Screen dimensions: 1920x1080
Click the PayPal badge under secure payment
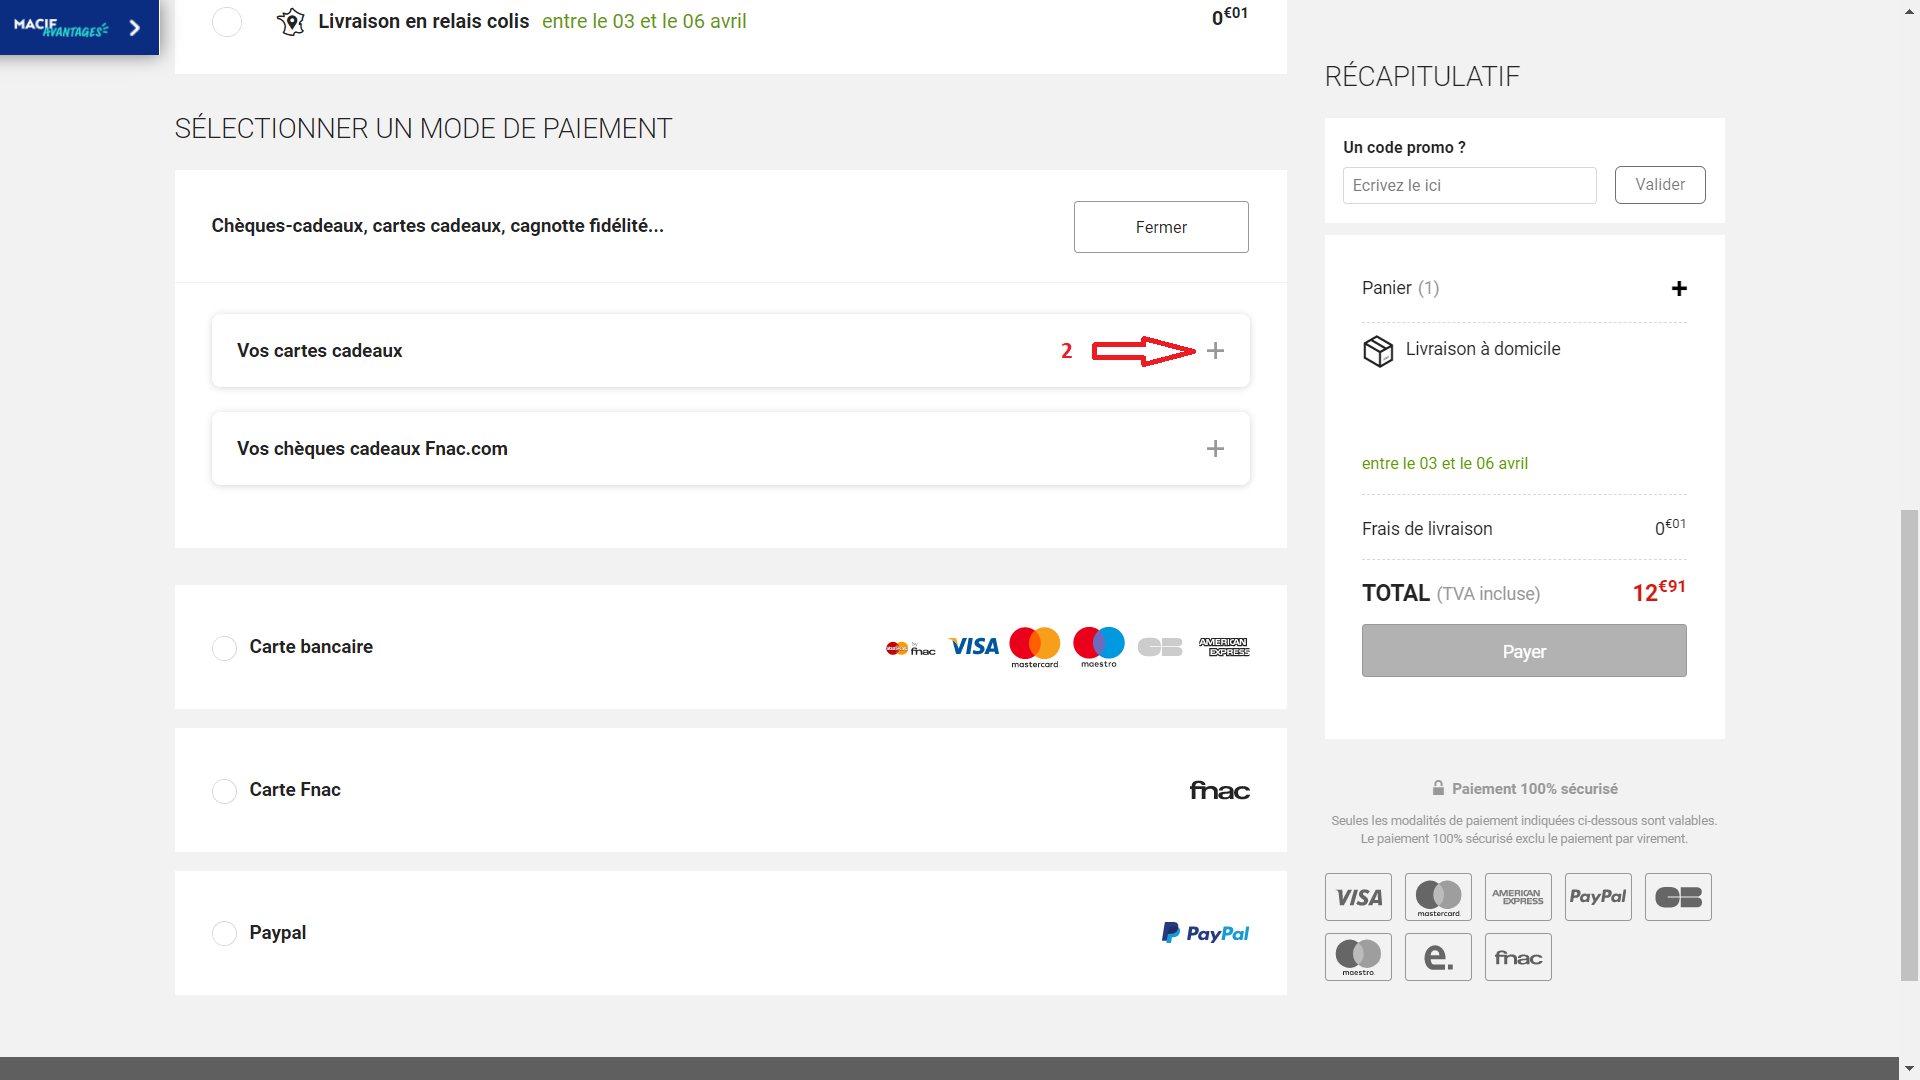1597,897
